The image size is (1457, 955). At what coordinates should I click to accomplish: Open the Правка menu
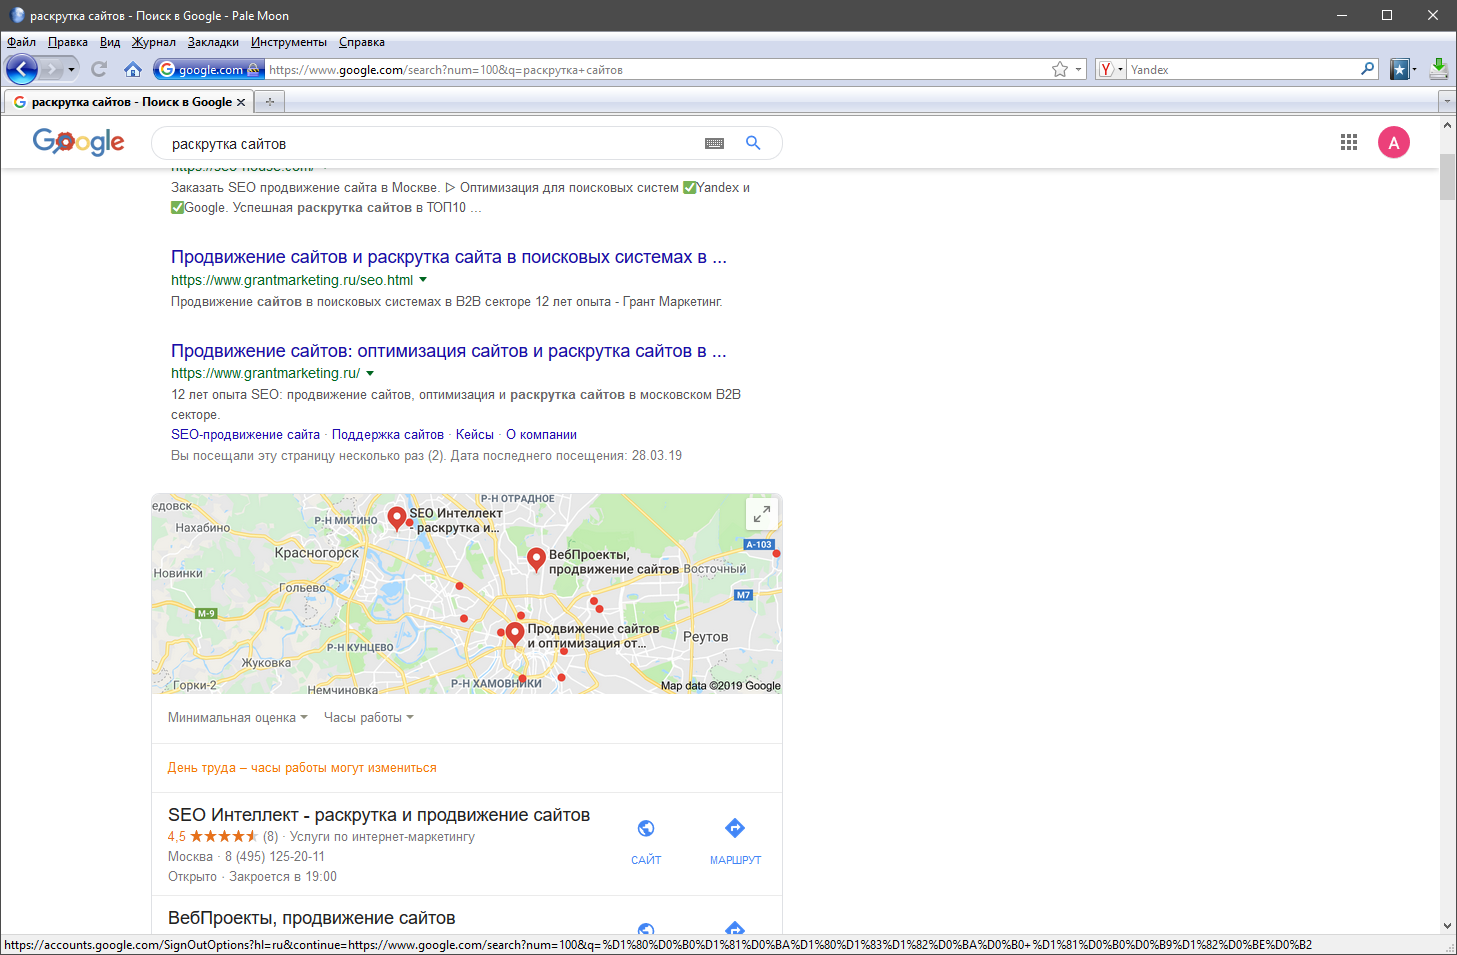pyautogui.click(x=68, y=42)
